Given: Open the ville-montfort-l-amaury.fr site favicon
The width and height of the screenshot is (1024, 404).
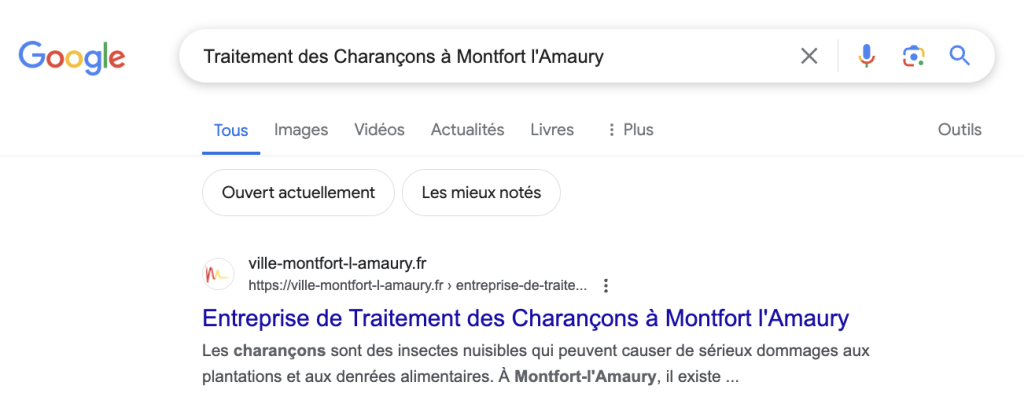Looking at the screenshot, I should point(219,274).
